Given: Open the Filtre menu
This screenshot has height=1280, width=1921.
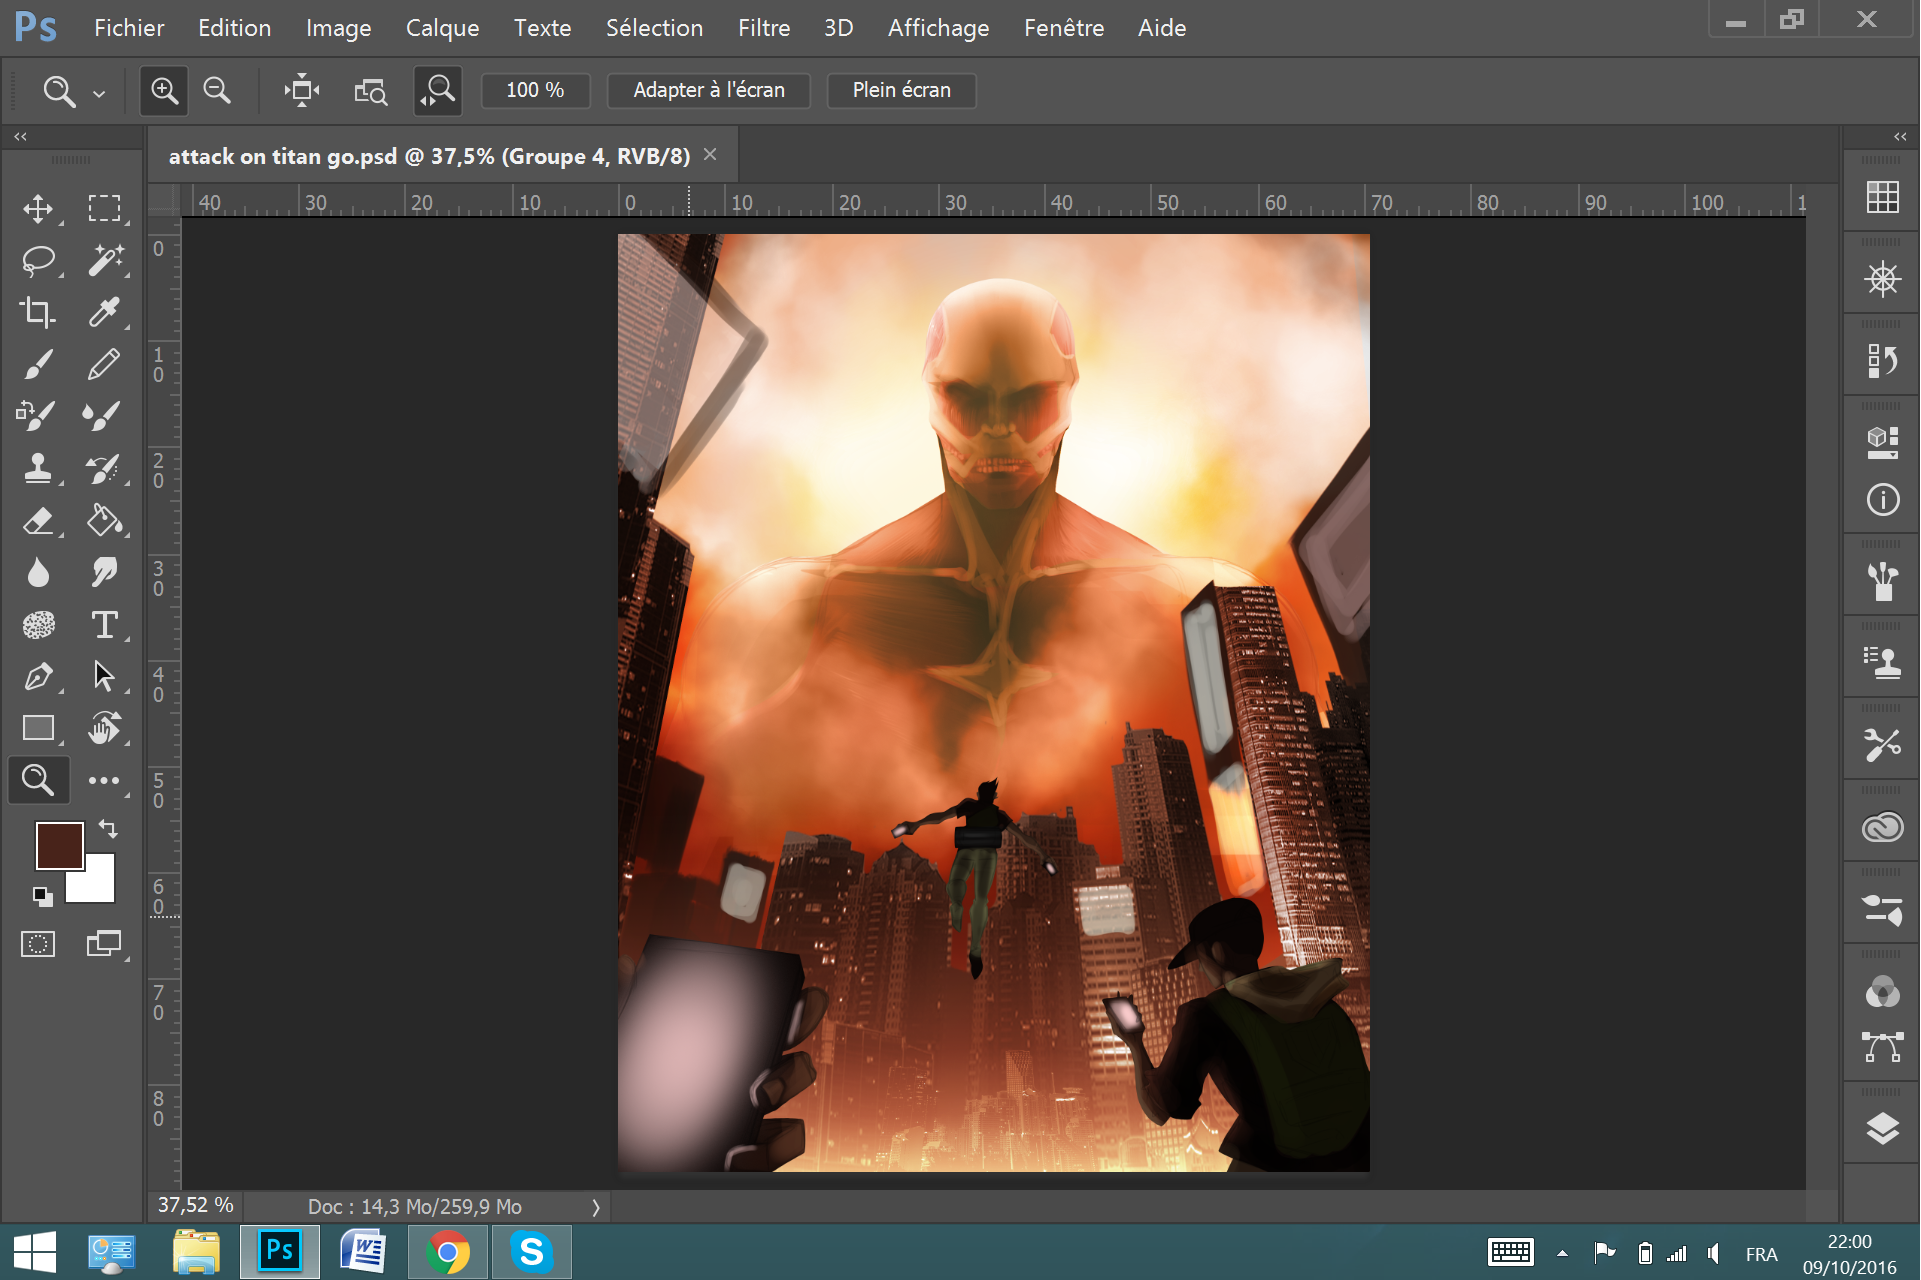Looking at the screenshot, I should (763, 28).
